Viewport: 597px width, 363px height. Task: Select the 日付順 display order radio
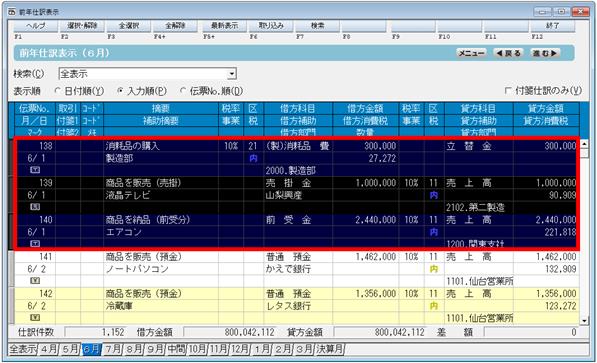tap(57, 91)
